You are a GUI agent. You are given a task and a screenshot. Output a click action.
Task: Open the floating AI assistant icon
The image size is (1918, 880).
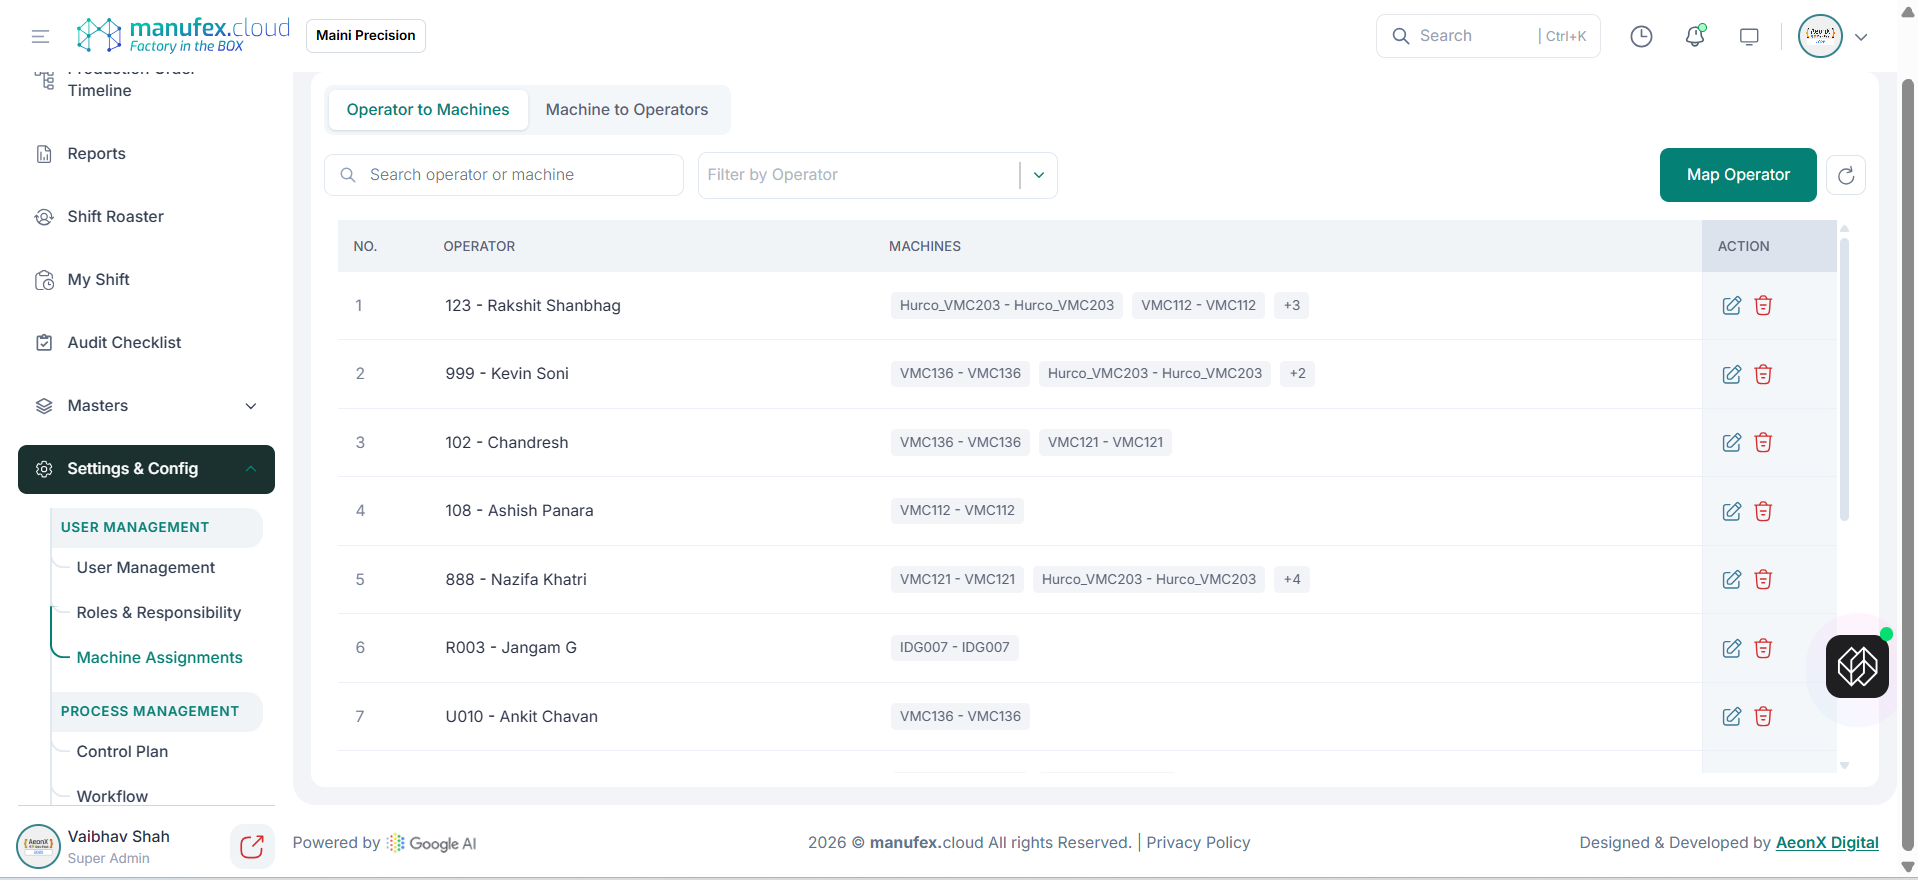1856,666
